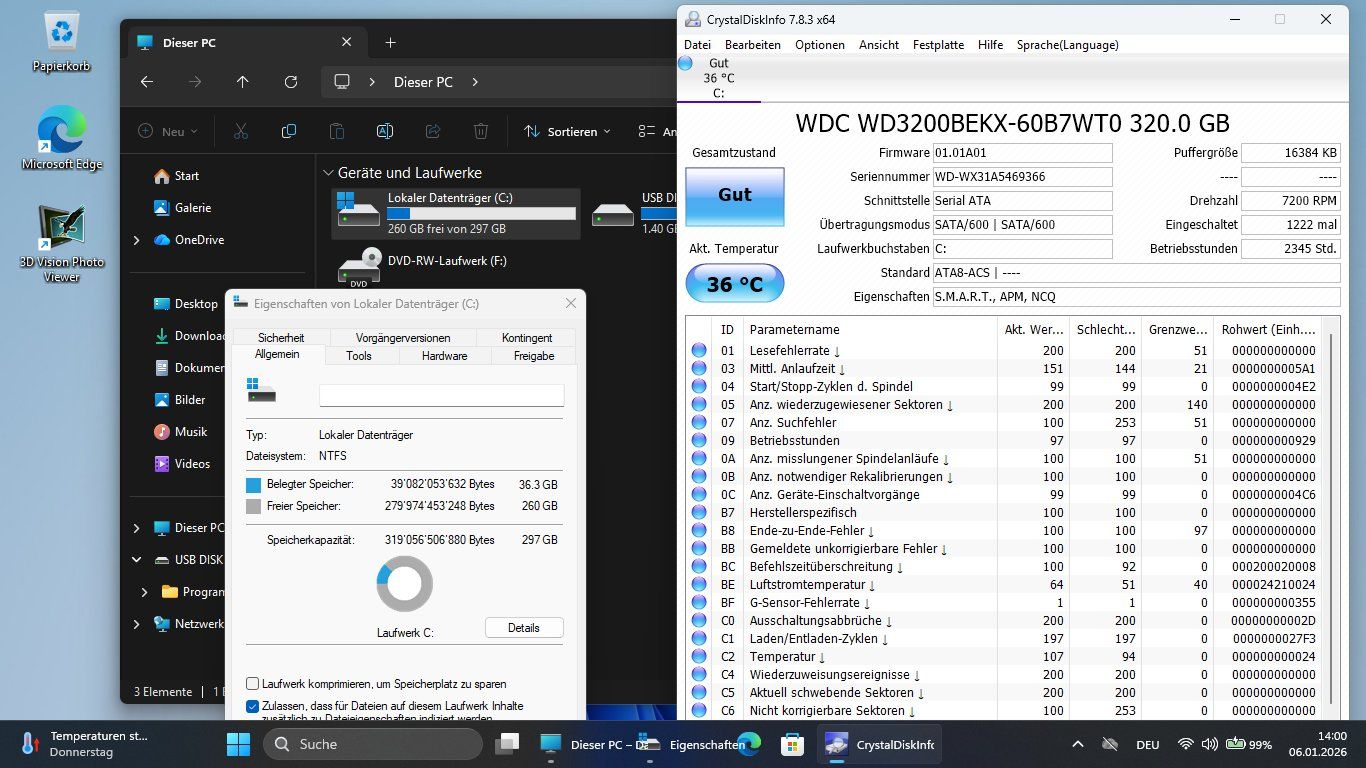Switch to the Sicherheit tab in Eigenschaften
Viewport: 1366px width, 768px height.
280,338
